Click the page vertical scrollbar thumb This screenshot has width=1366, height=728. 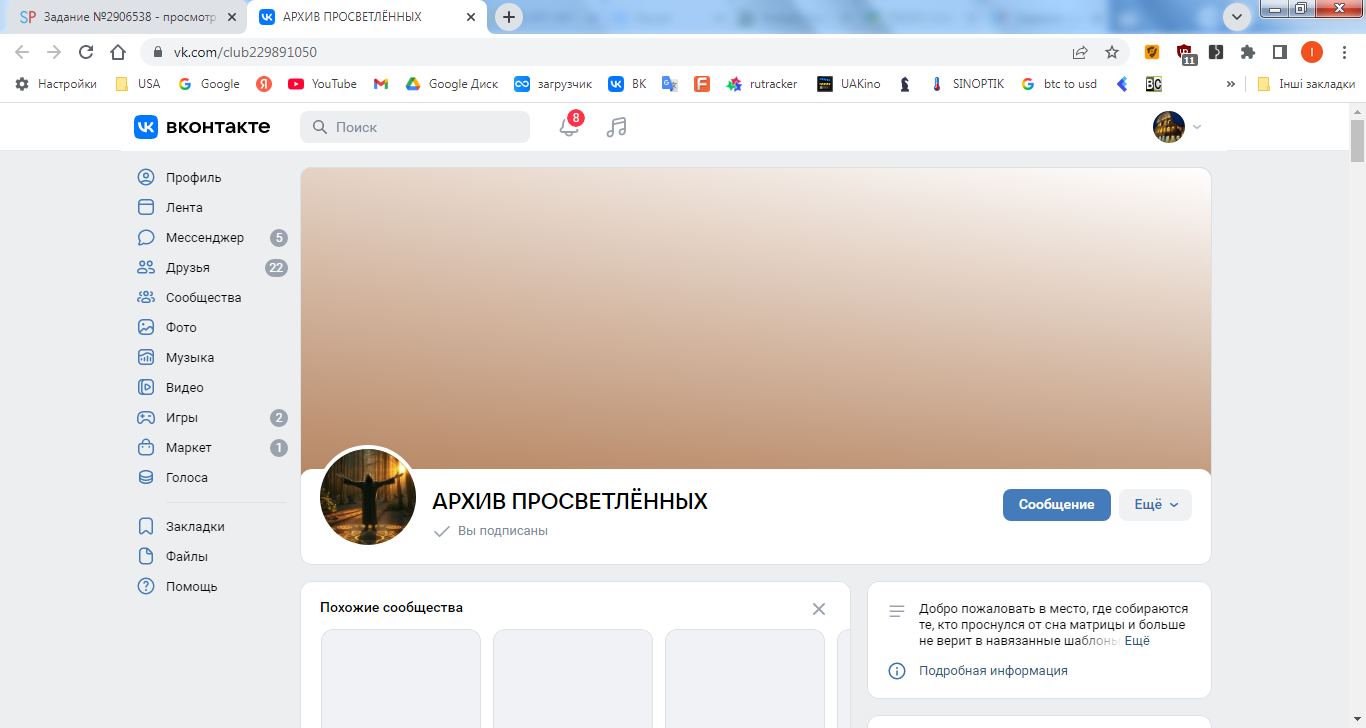[1357, 141]
